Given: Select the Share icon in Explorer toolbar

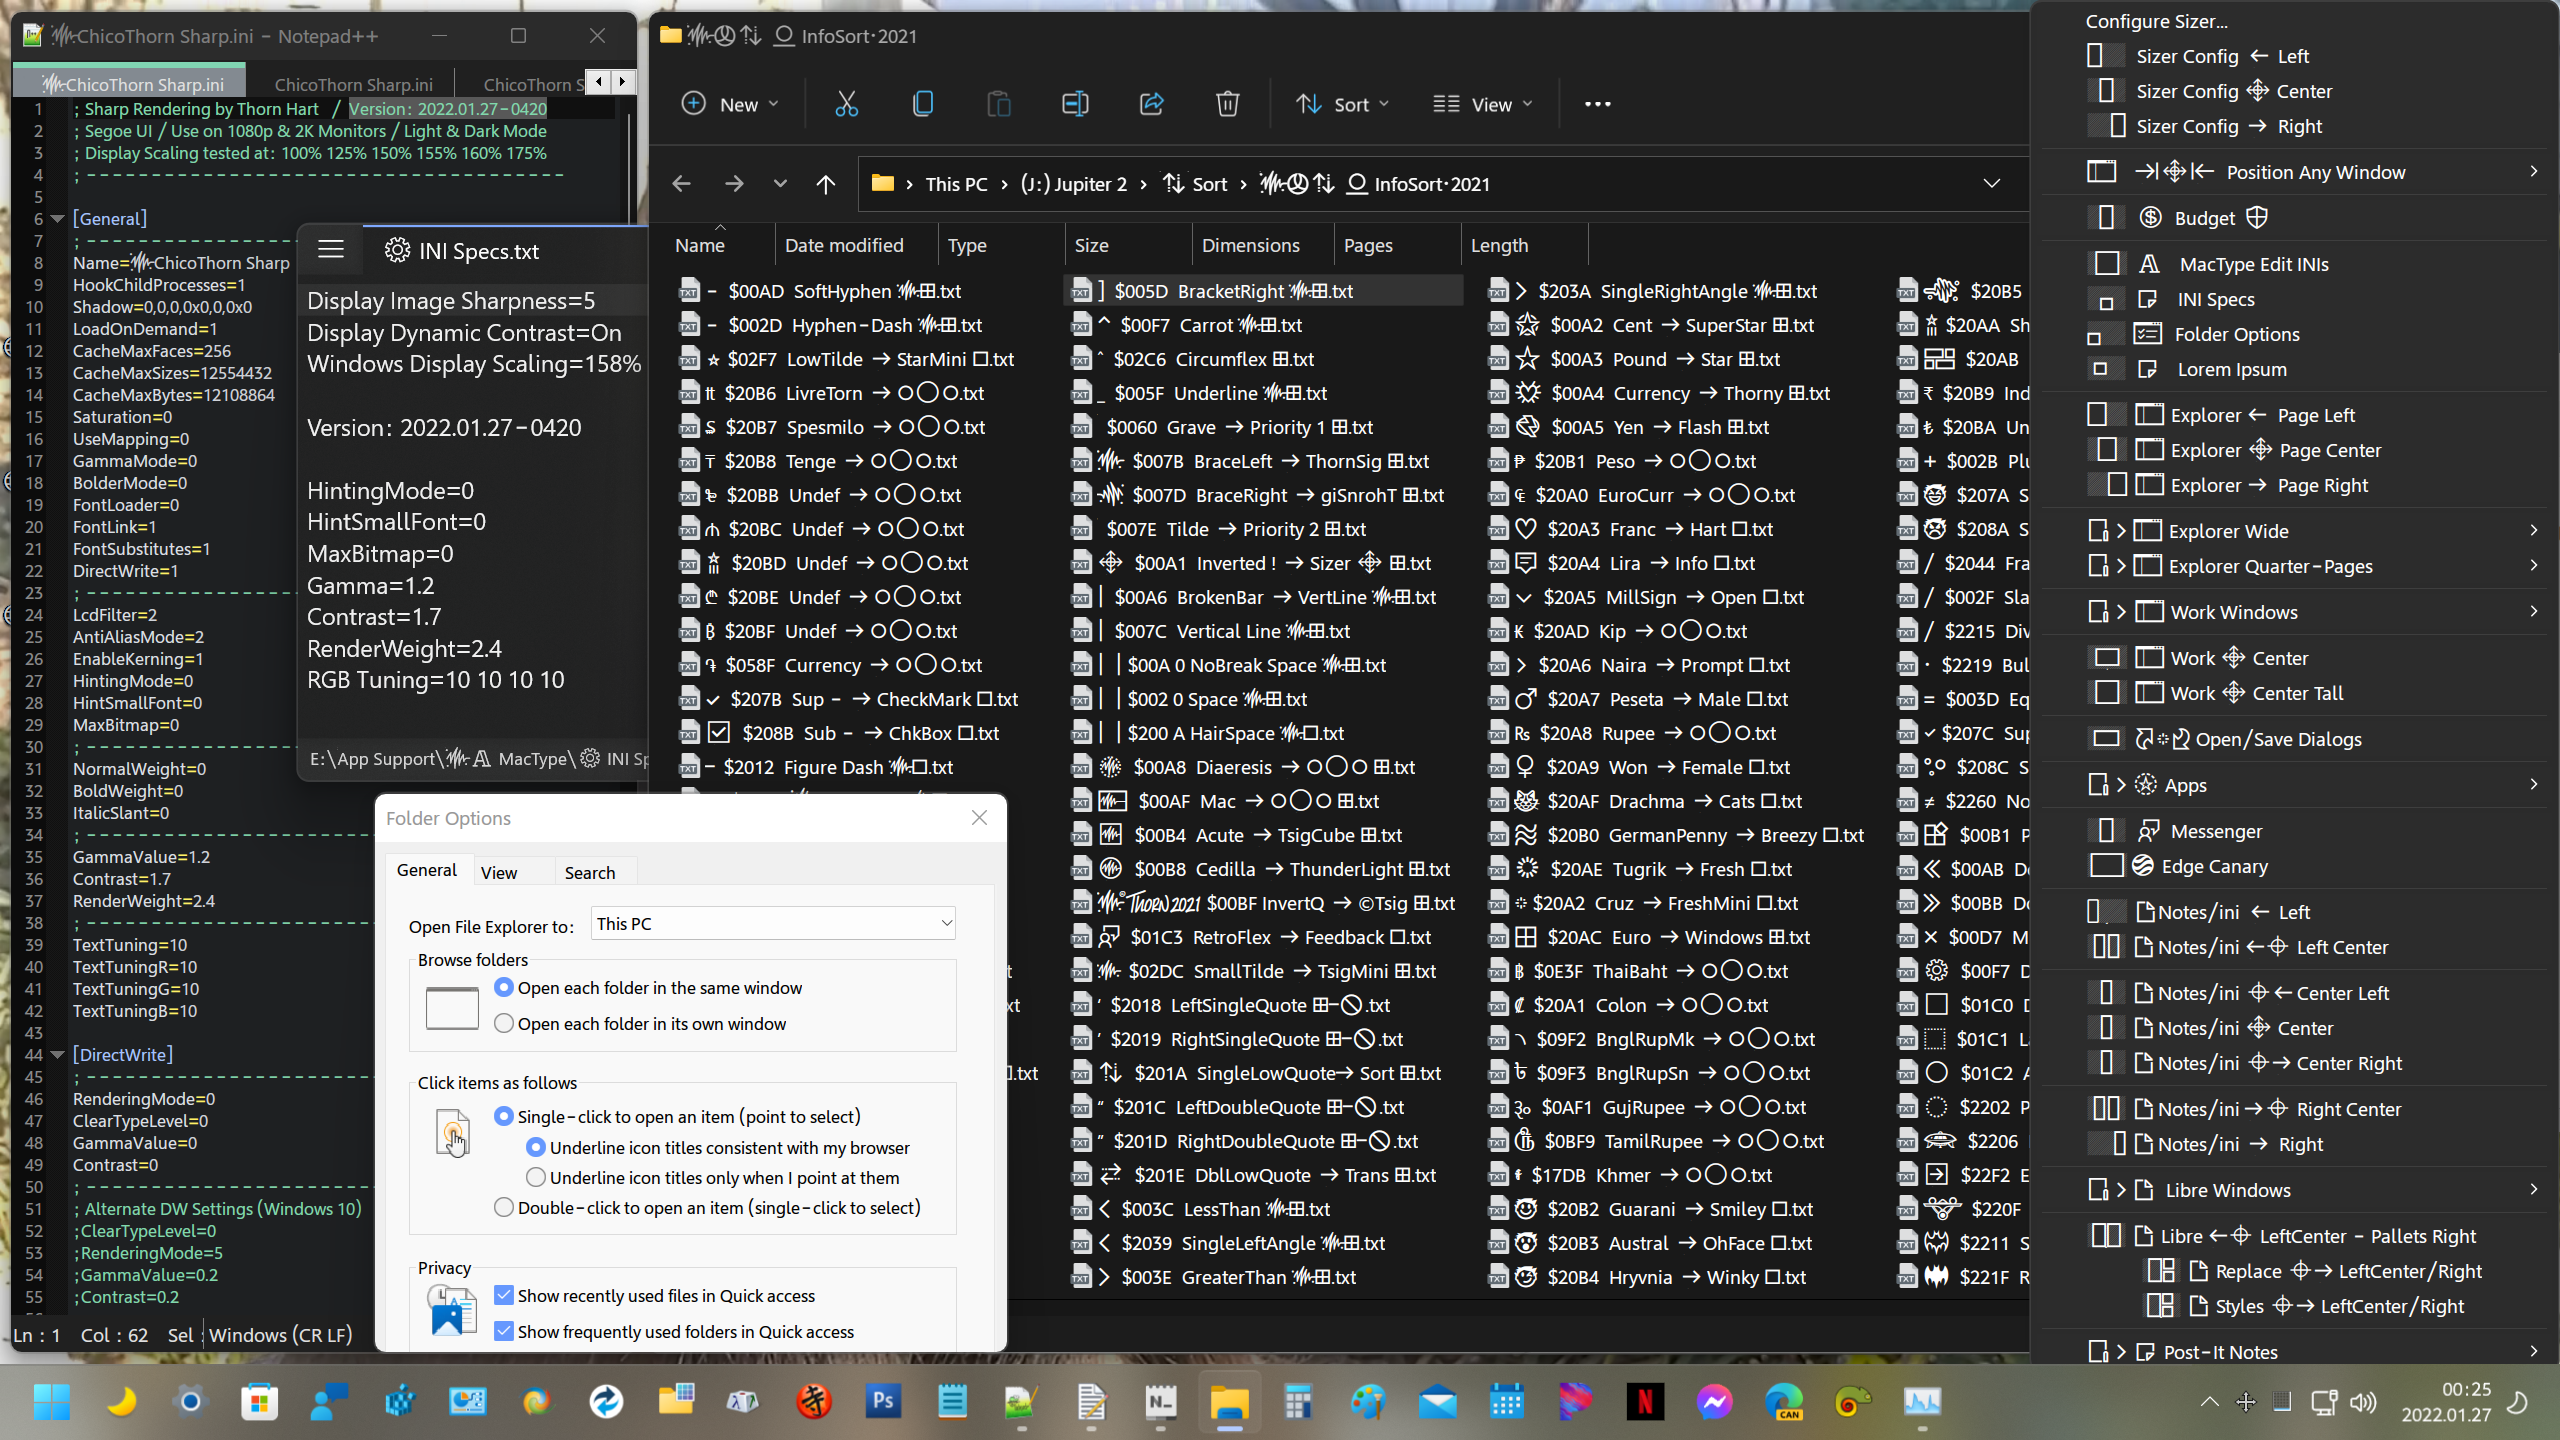Looking at the screenshot, I should (1151, 103).
